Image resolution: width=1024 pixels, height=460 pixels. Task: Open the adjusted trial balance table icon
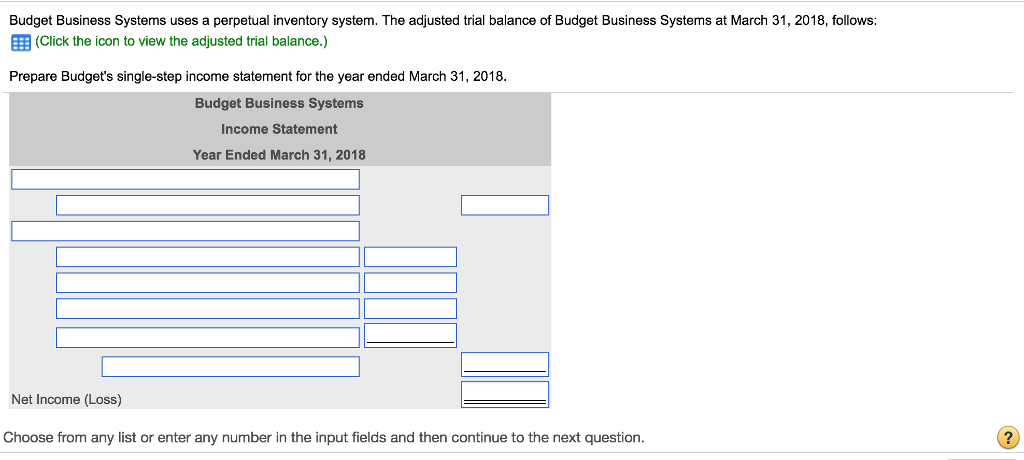[x=20, y=42]
